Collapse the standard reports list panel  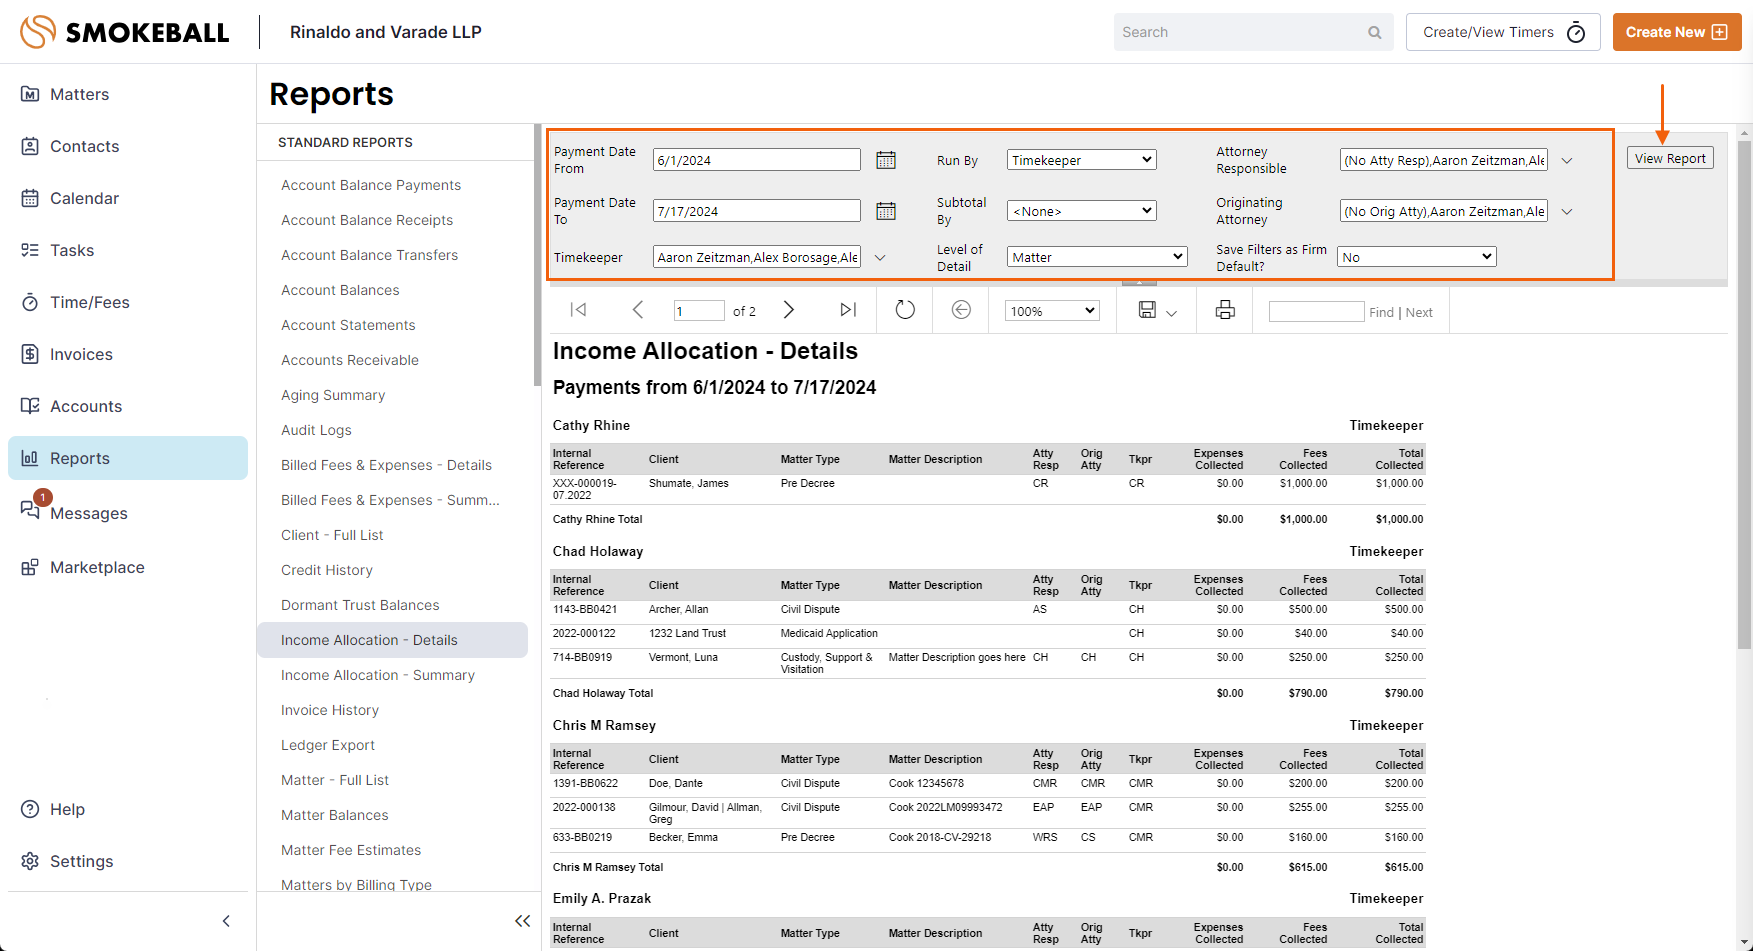(x=522, y=921)
